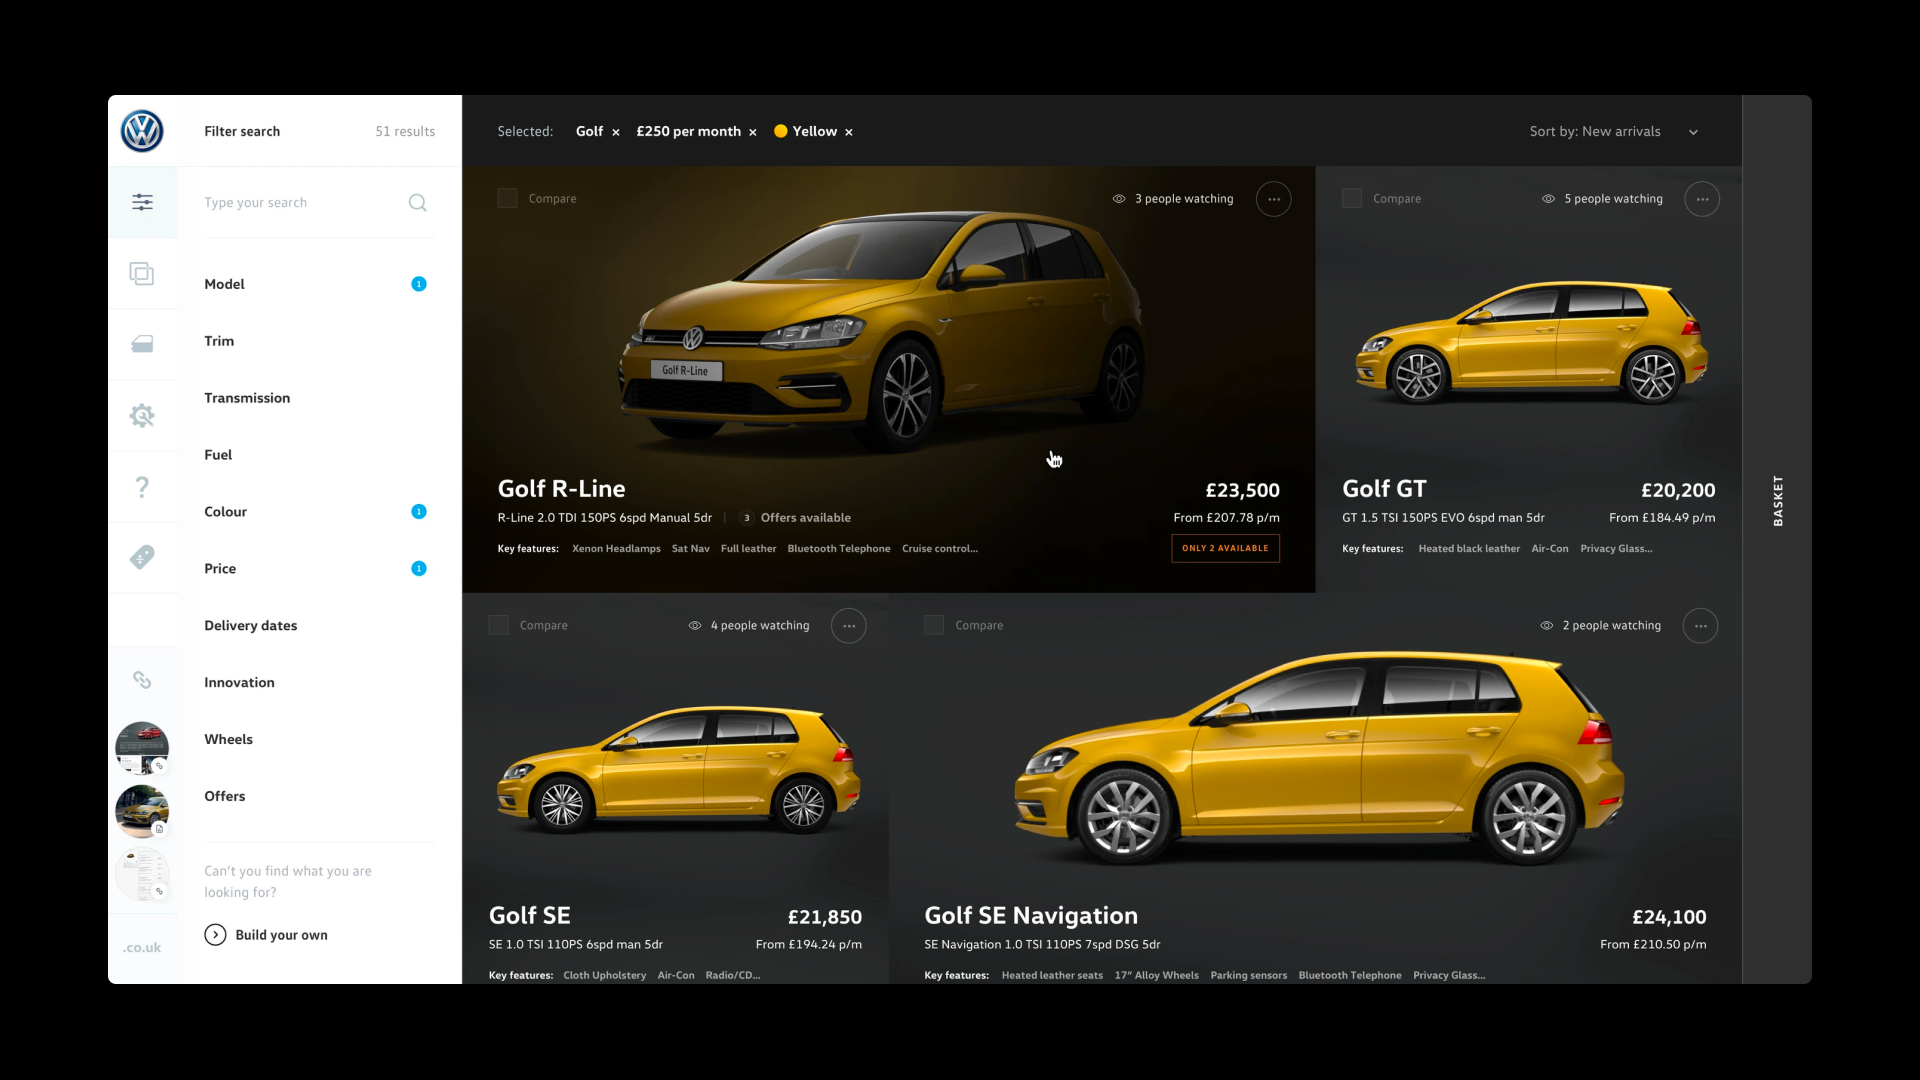Select the car sidebar icon

pos(142,344)
